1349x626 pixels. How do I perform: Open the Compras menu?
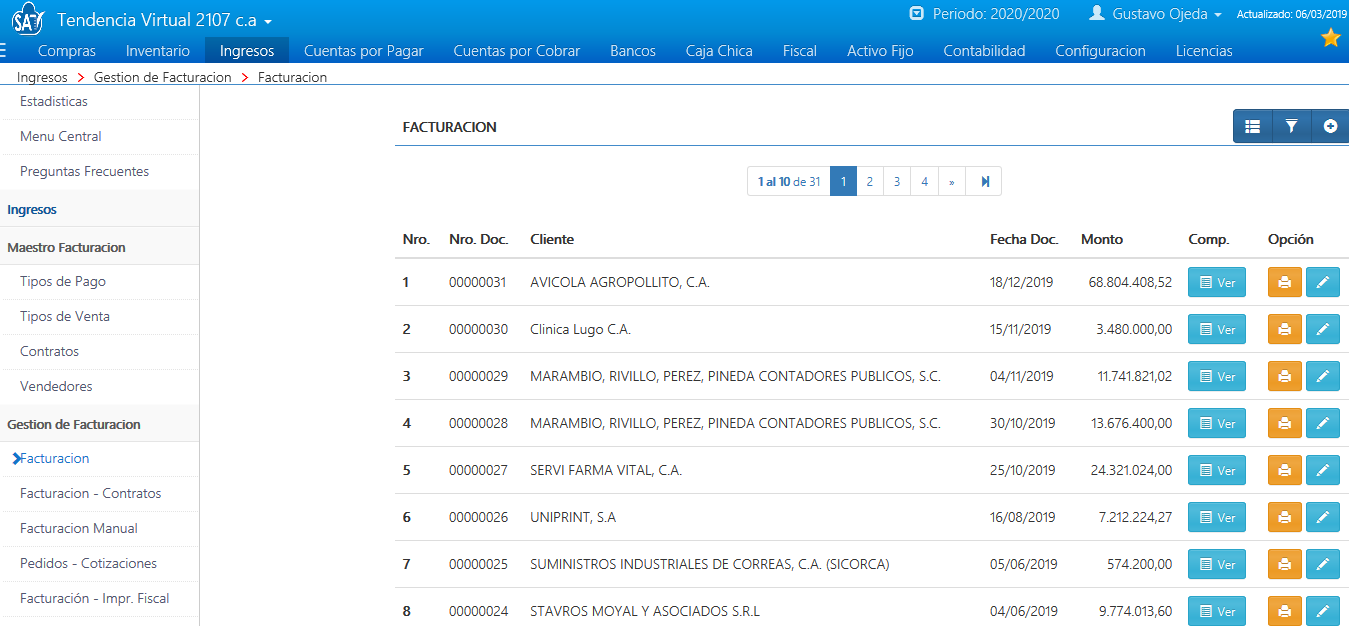point(67,51)
